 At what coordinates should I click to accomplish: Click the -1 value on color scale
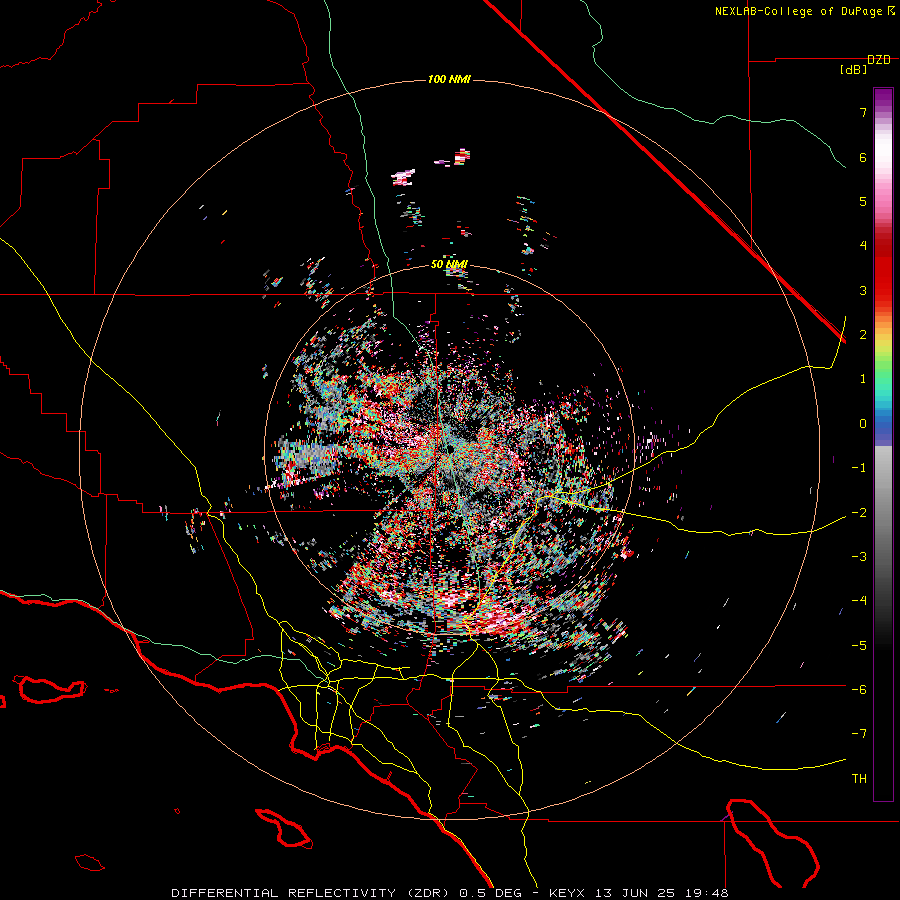tap(859, 467)
